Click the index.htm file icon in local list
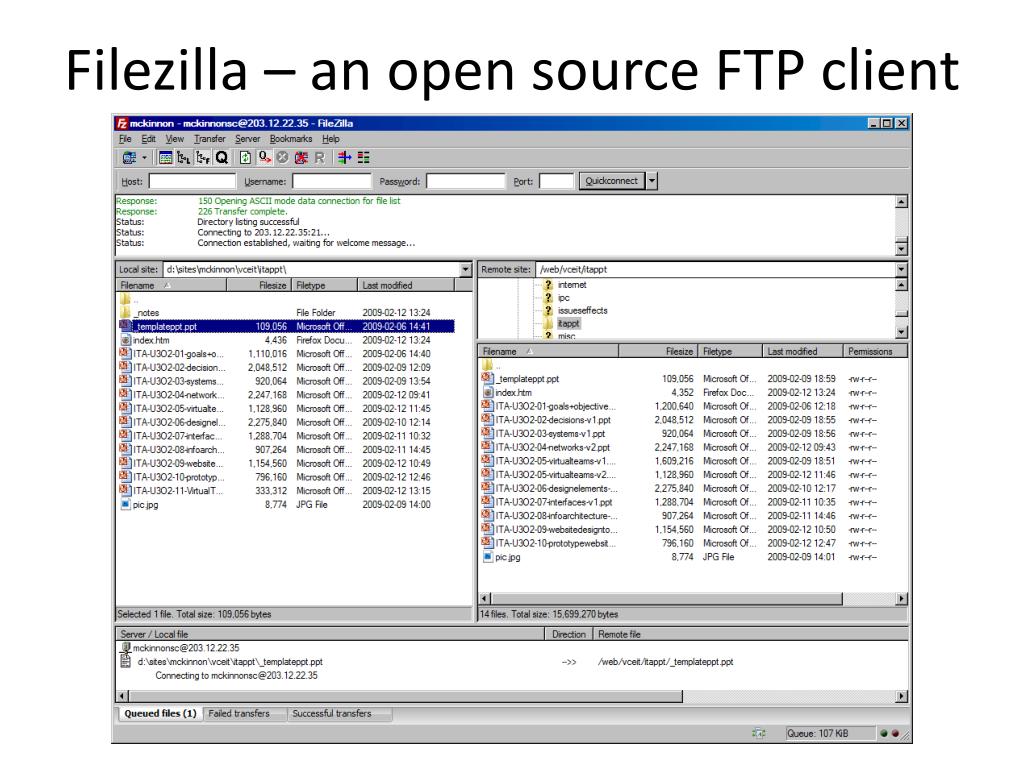This screenshot has width=1024, height=768. click(x=125, y=340)
